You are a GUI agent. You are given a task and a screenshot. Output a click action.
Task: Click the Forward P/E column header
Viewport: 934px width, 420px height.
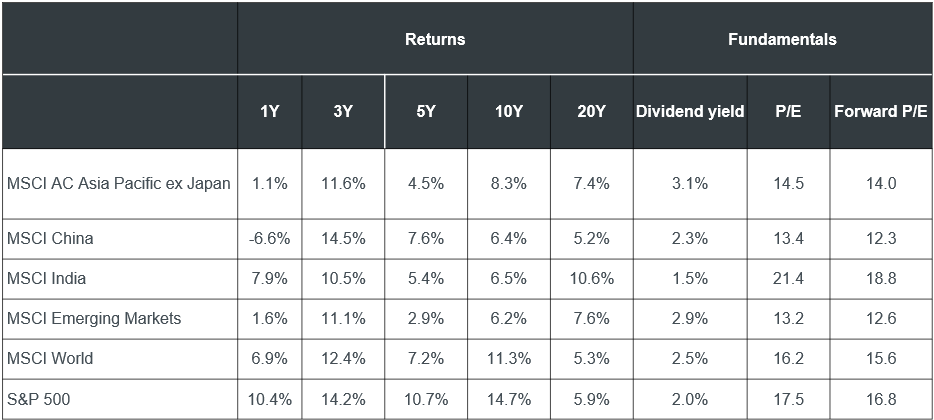(x=881, y=111)
